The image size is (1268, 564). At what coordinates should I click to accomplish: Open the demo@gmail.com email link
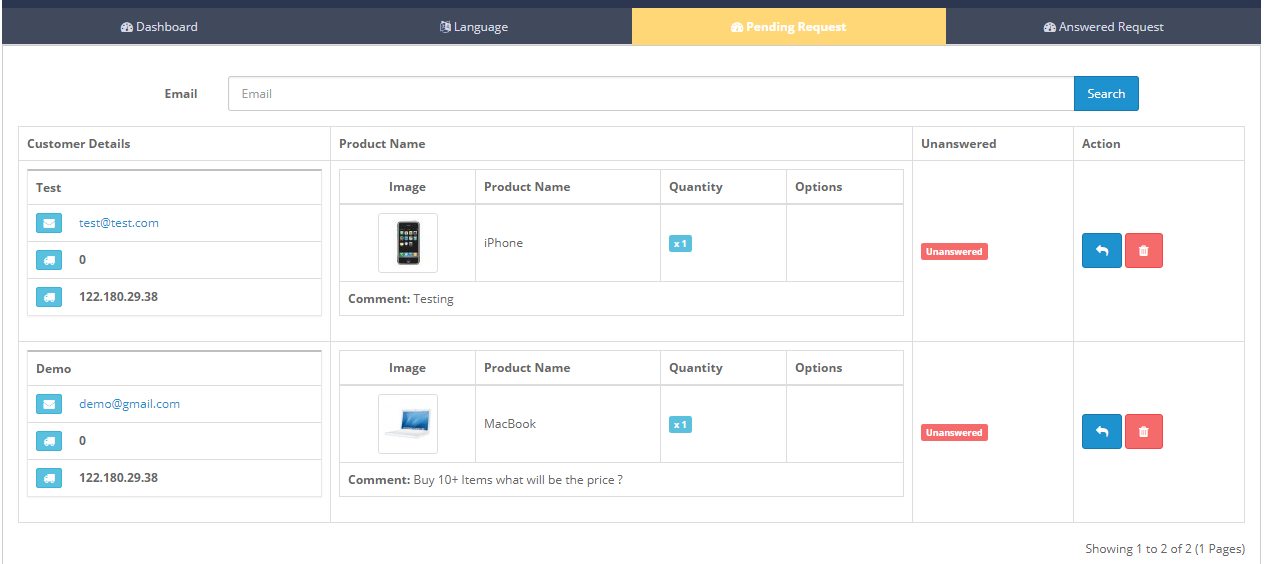(x=129, y=404)
